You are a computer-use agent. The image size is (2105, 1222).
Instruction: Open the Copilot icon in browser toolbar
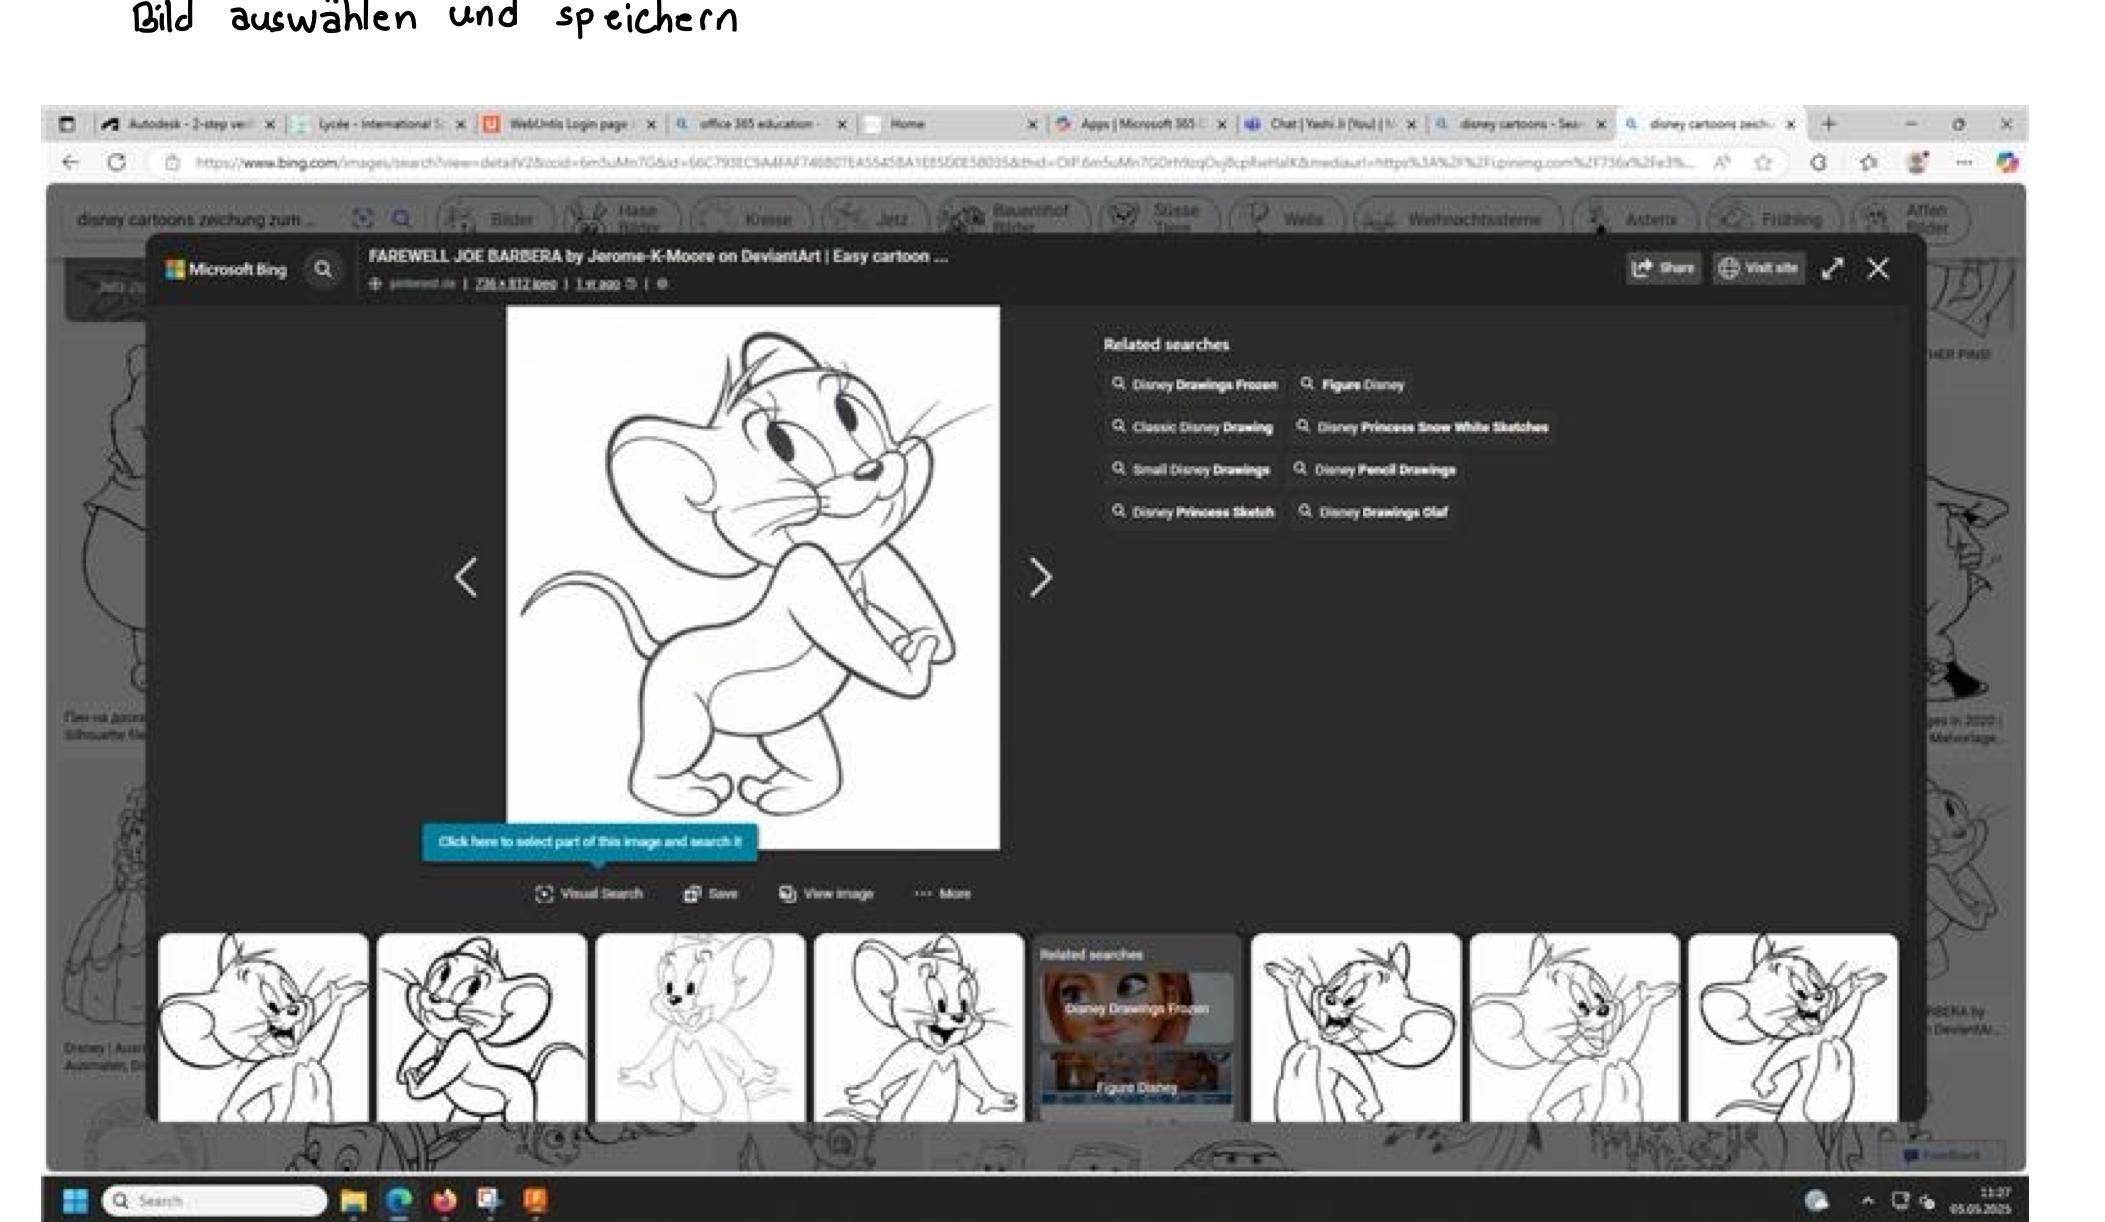[2006, 162]
